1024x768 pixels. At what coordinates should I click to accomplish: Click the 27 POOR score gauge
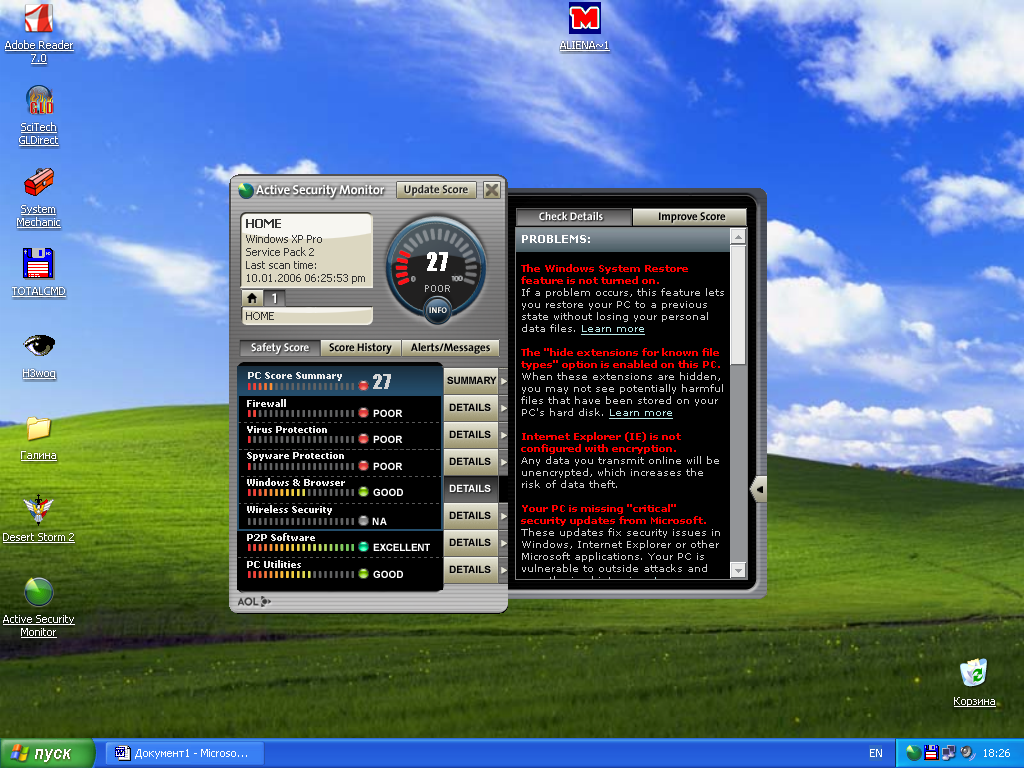coord(437,268)
